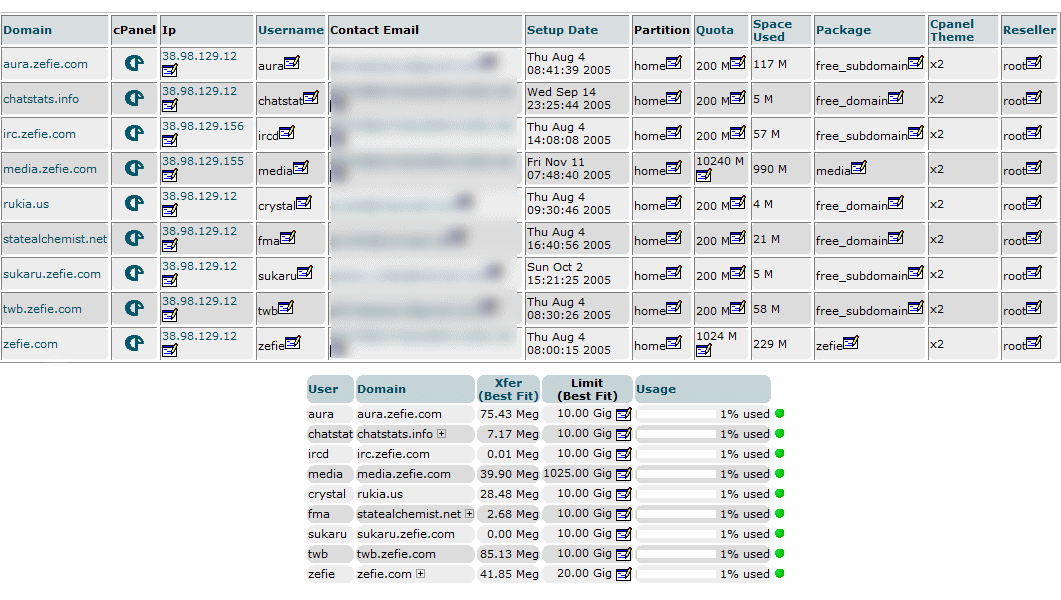Click cPanel icon in media.zefie.com row
The width and height of the screenshot is (1061, 600).
click(x=134, y=169)
